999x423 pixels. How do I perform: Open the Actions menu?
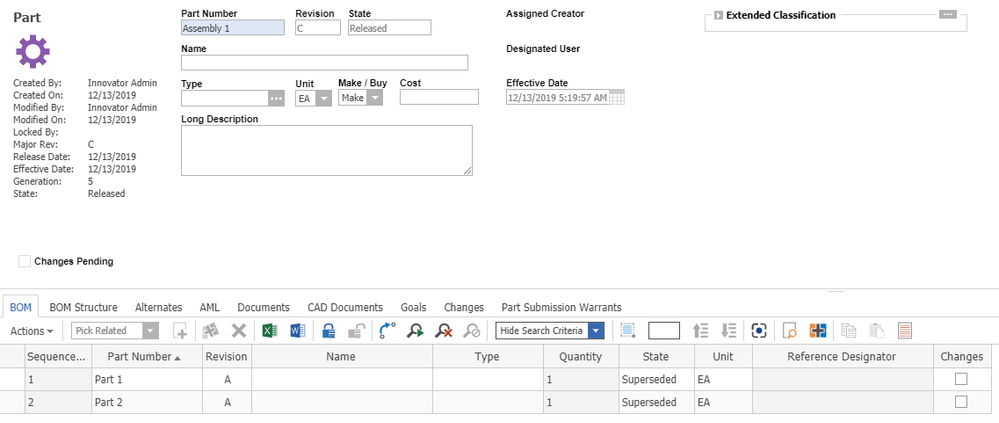tap(30, 331)
